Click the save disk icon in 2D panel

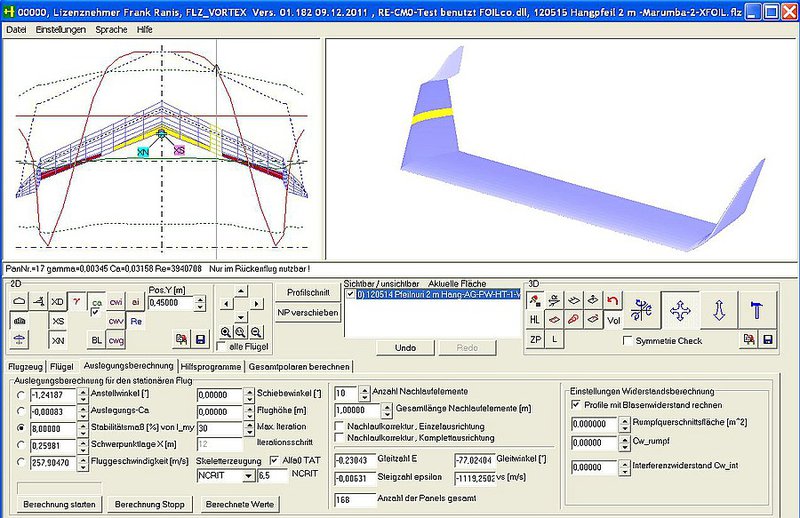[201, 340]
